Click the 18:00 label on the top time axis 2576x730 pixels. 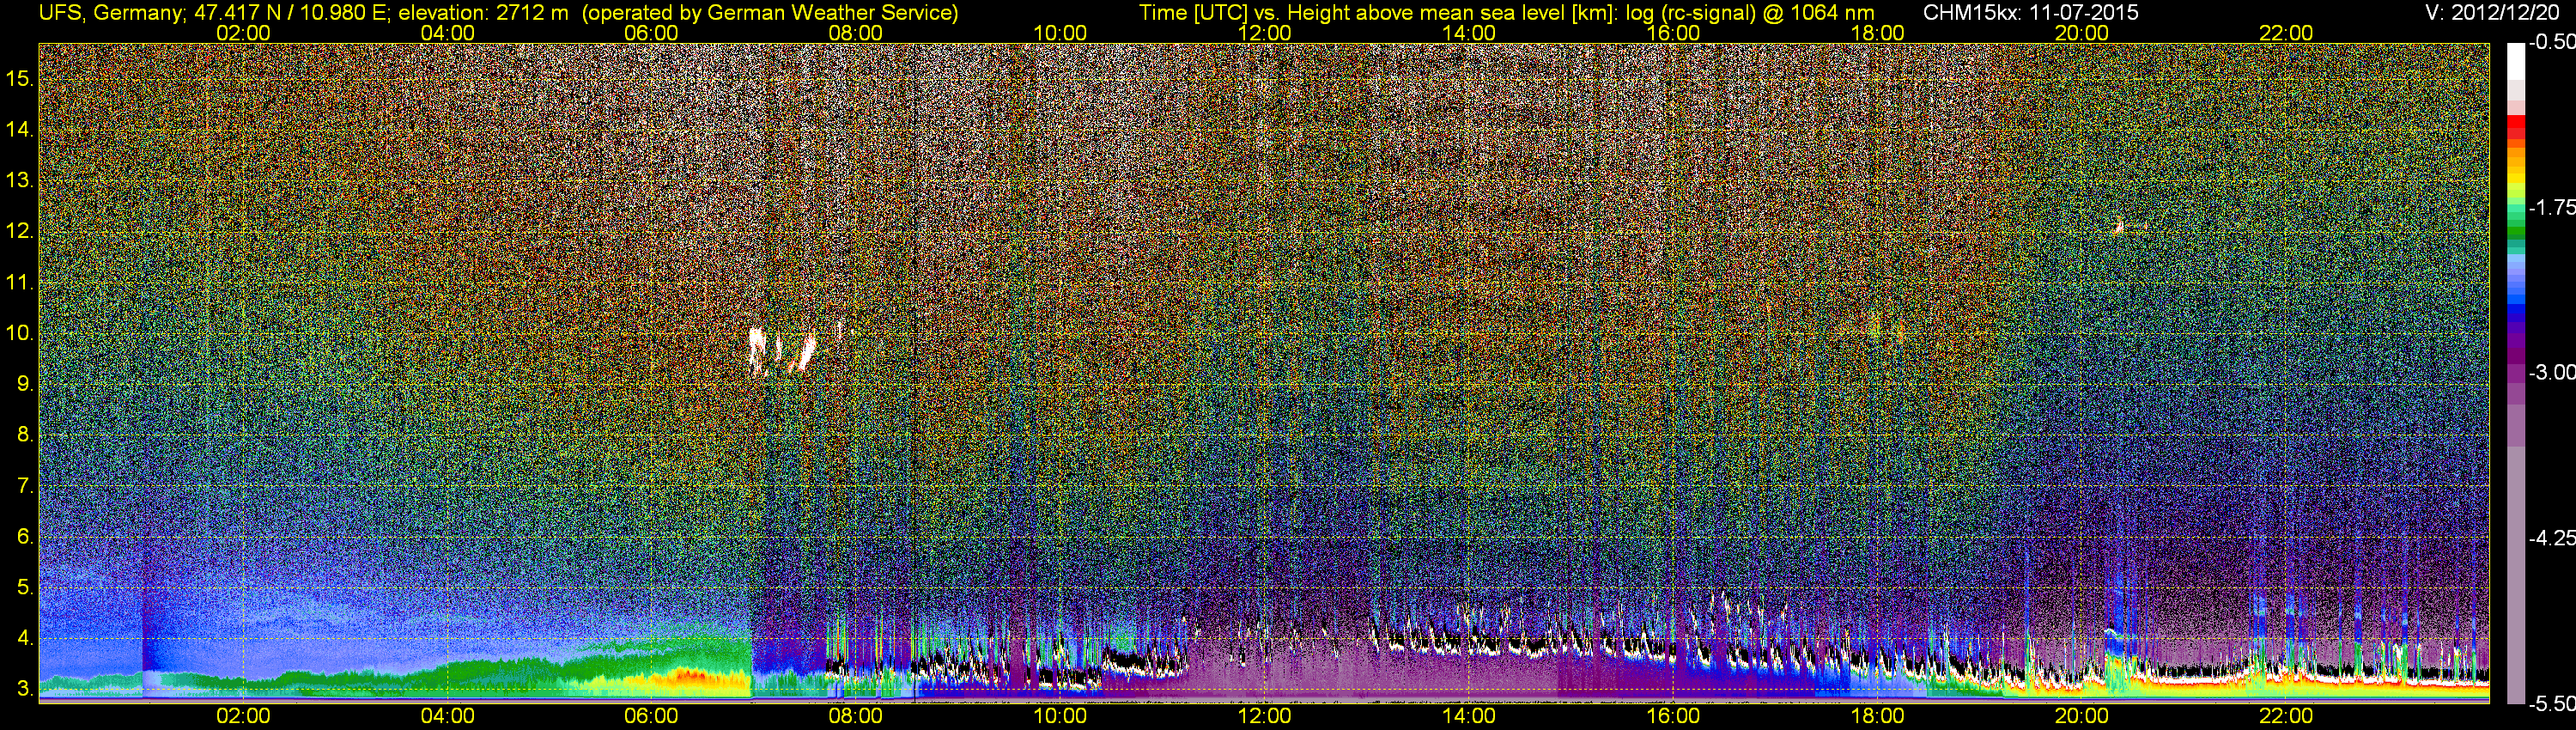coord(1877,32)
